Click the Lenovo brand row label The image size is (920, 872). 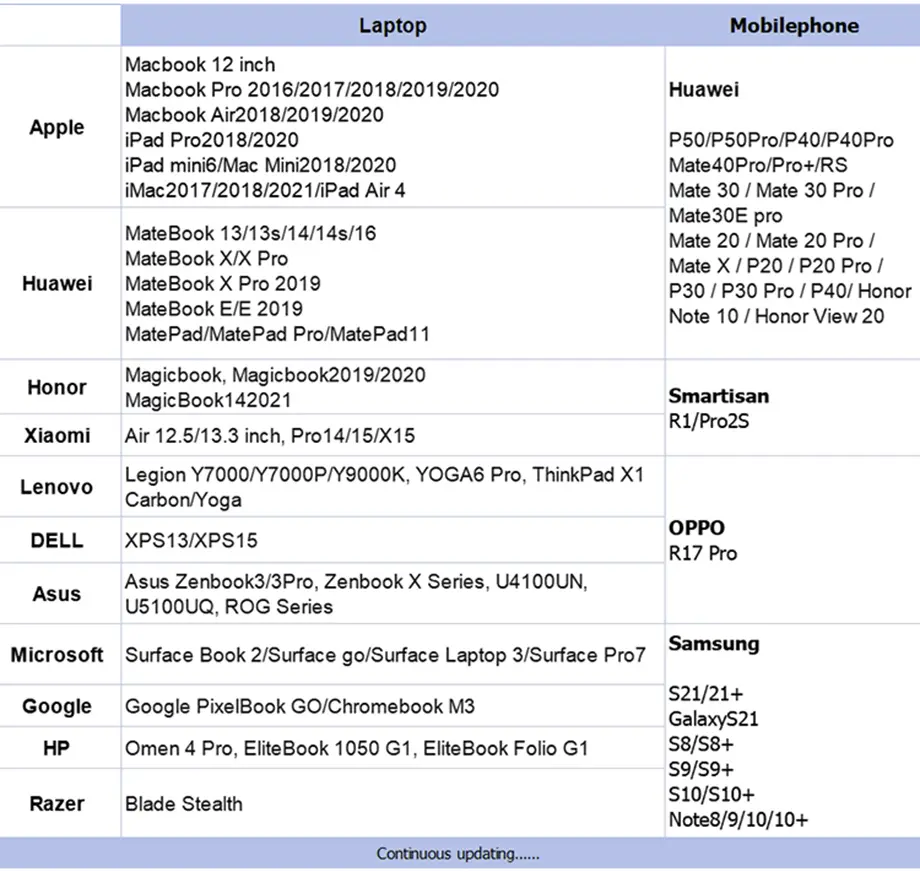(57, 488)
